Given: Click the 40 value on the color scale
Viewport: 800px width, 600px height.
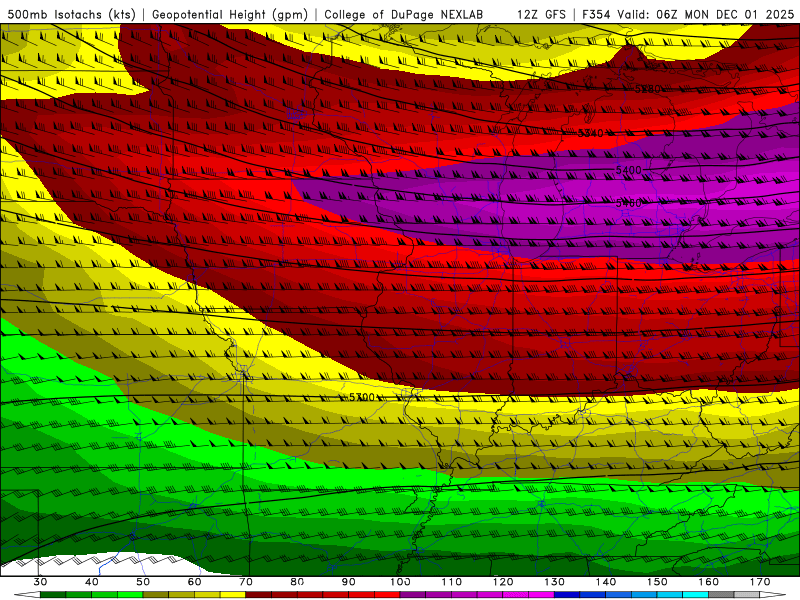Looking at the screenshot, I should [x=92, y=582].
